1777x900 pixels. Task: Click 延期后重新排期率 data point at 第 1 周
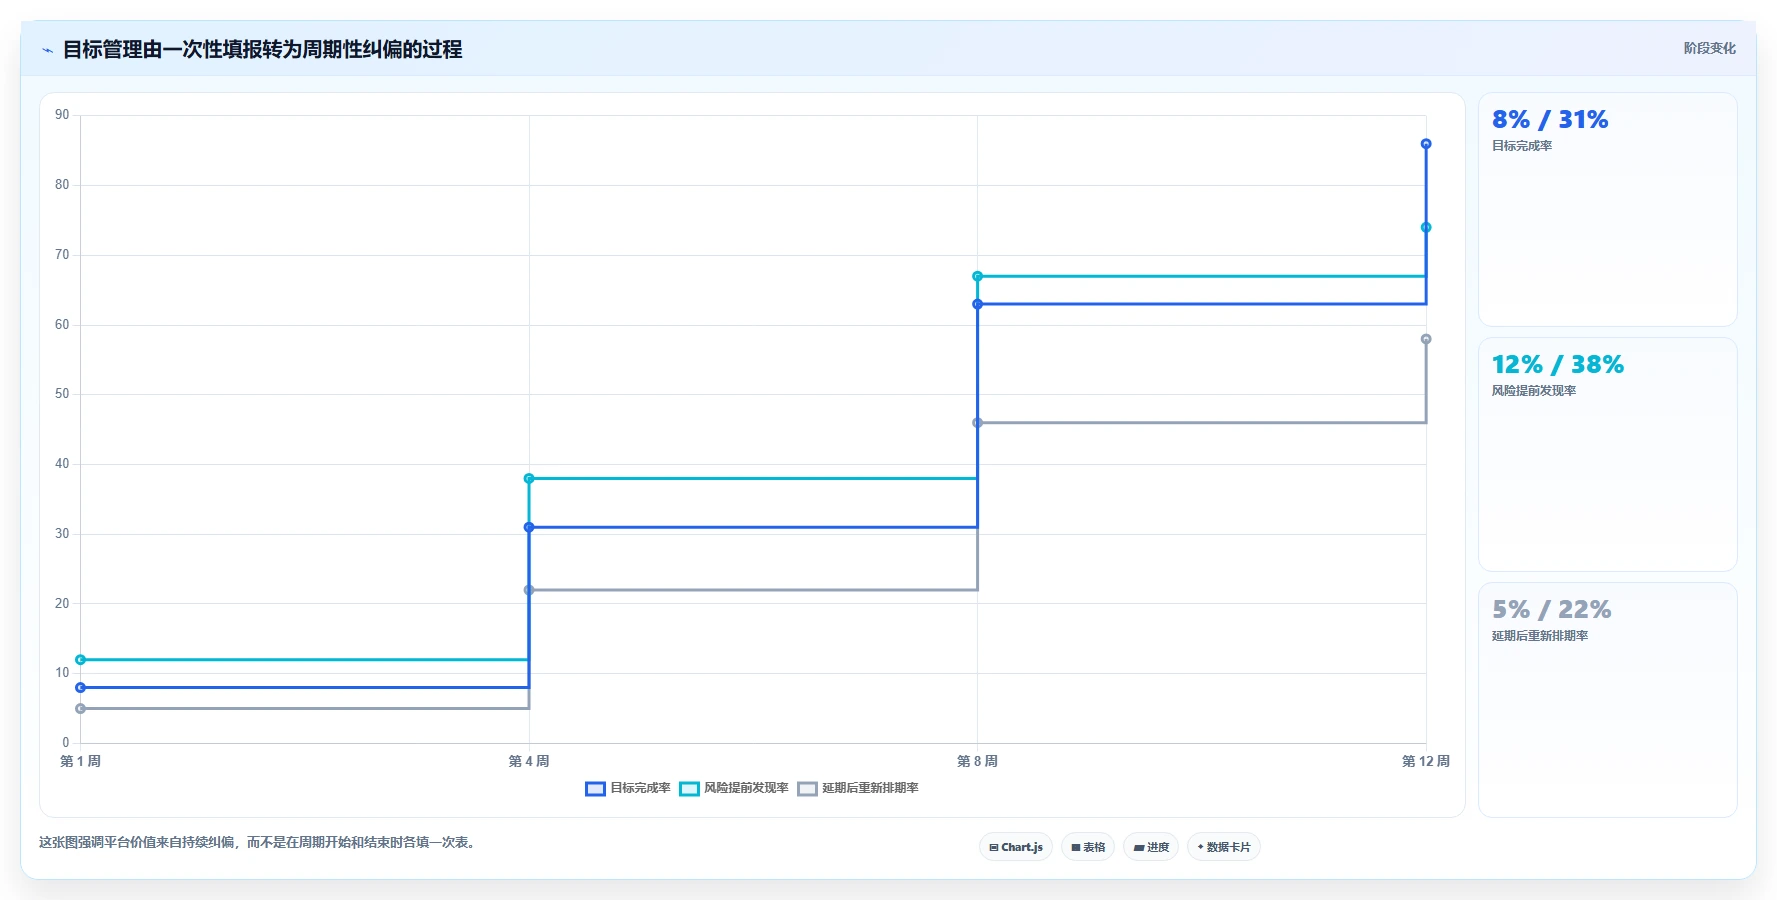point(81,709)
